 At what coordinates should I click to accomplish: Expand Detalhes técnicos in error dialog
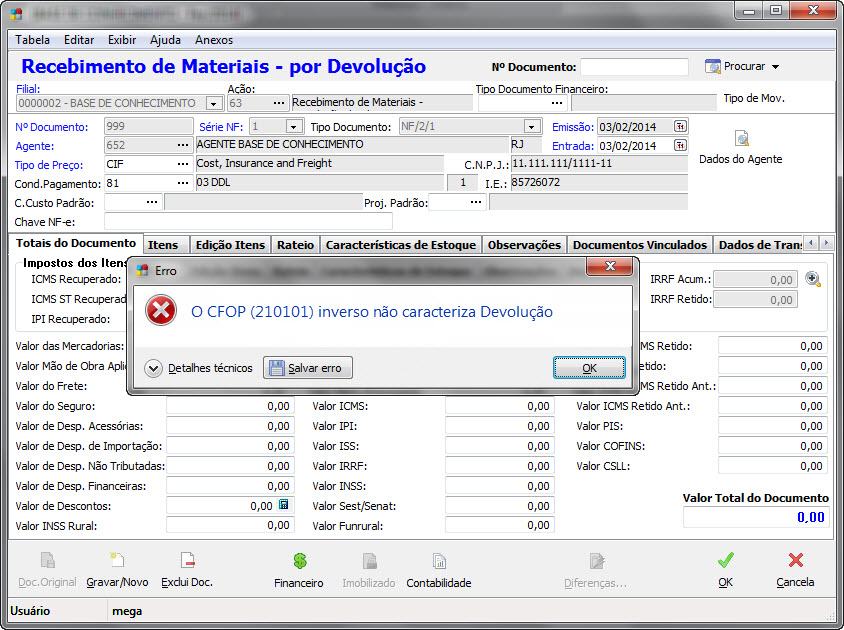click(x=154, y=368)
